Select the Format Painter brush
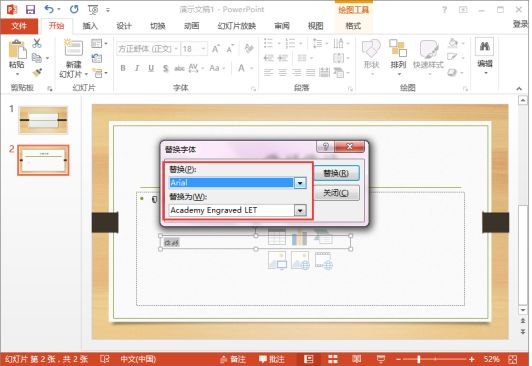The width and height of the screenshot is (532, 366). (37, 73)
